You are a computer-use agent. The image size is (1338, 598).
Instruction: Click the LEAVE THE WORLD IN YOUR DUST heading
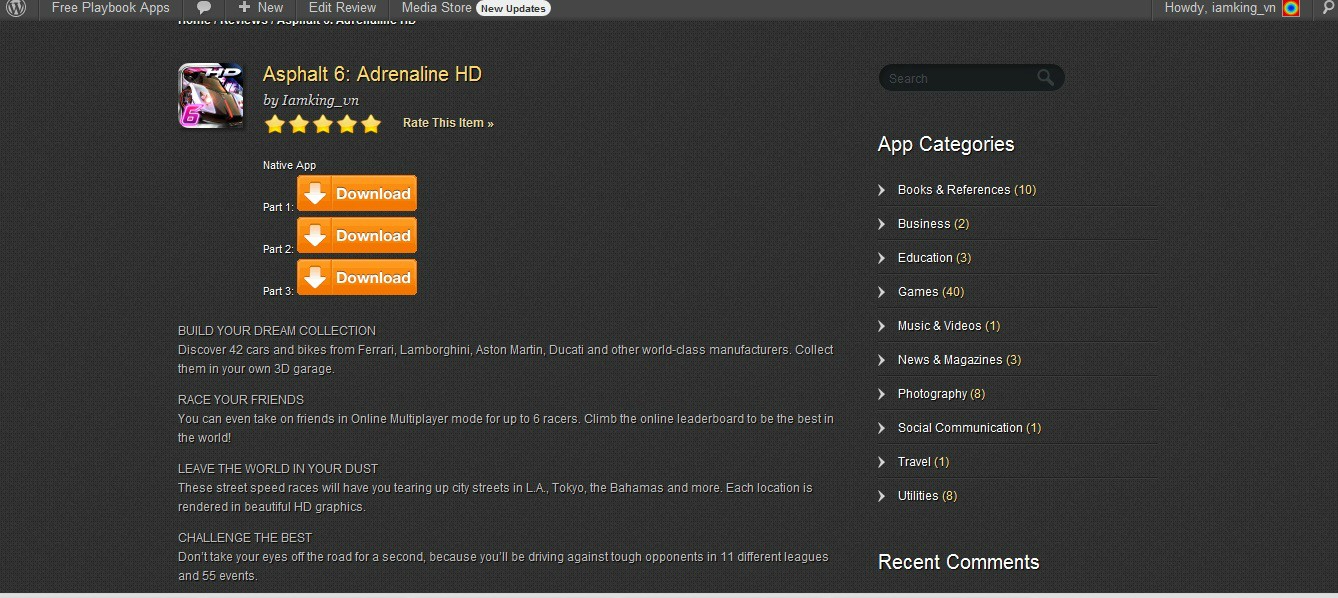pyautogui.click(x=278, y=469)
